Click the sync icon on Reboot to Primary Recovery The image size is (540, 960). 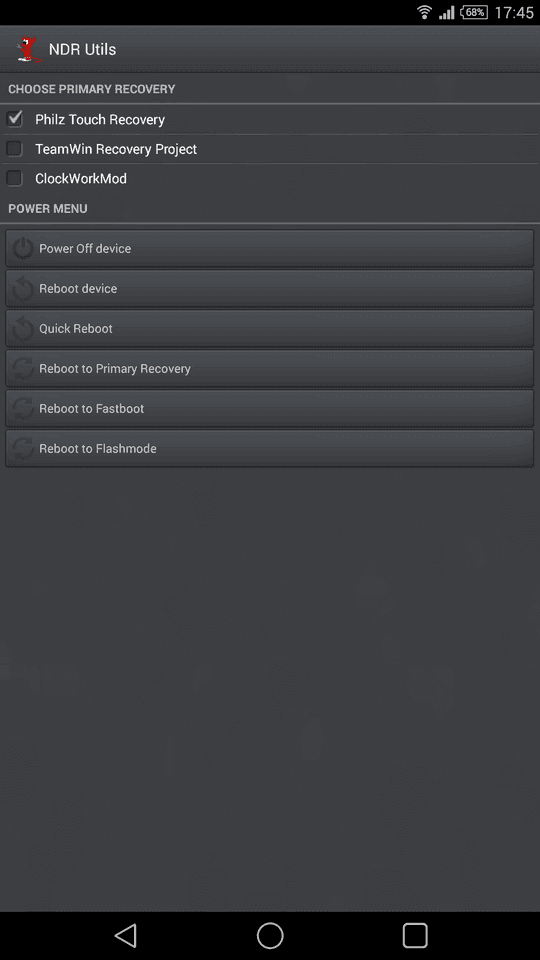(x=23, y=369)
